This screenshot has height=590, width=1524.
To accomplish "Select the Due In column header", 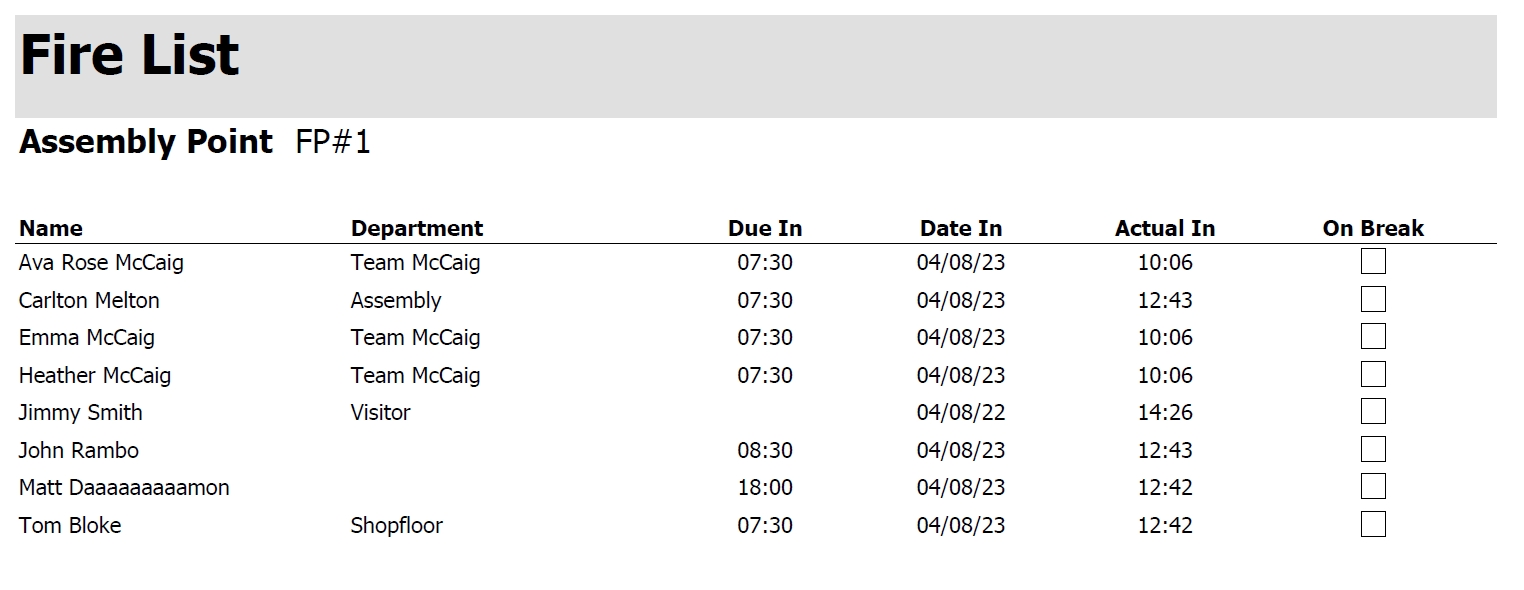I will [765, 228].
